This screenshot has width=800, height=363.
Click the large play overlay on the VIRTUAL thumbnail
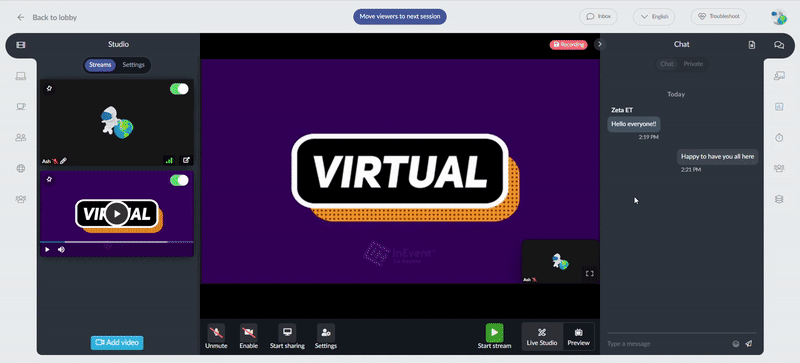(x=117, y=214)
